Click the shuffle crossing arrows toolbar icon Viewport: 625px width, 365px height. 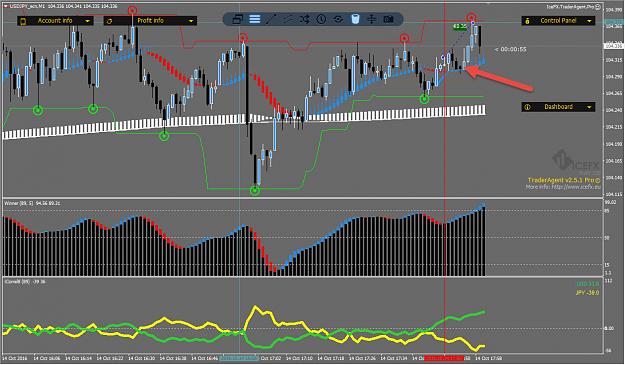pyautogui.click(x=305, y=19)
